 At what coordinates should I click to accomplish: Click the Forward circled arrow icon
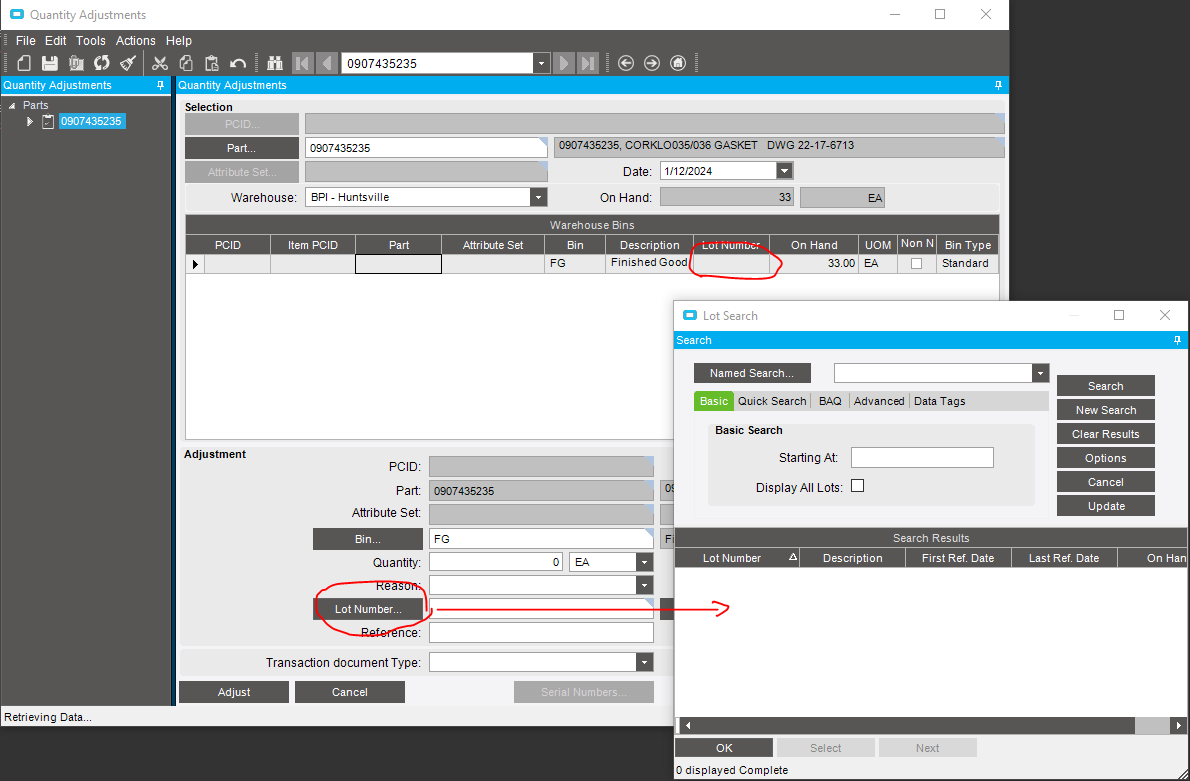(652, 63)
